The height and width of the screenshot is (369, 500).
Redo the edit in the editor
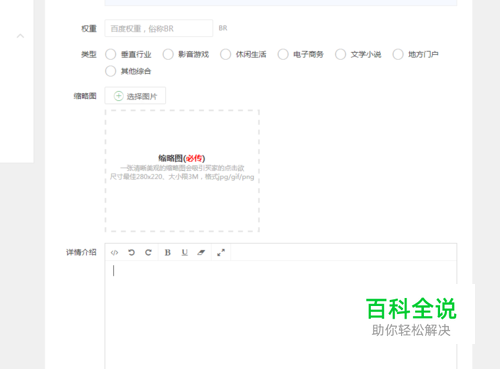pos(148,253)
